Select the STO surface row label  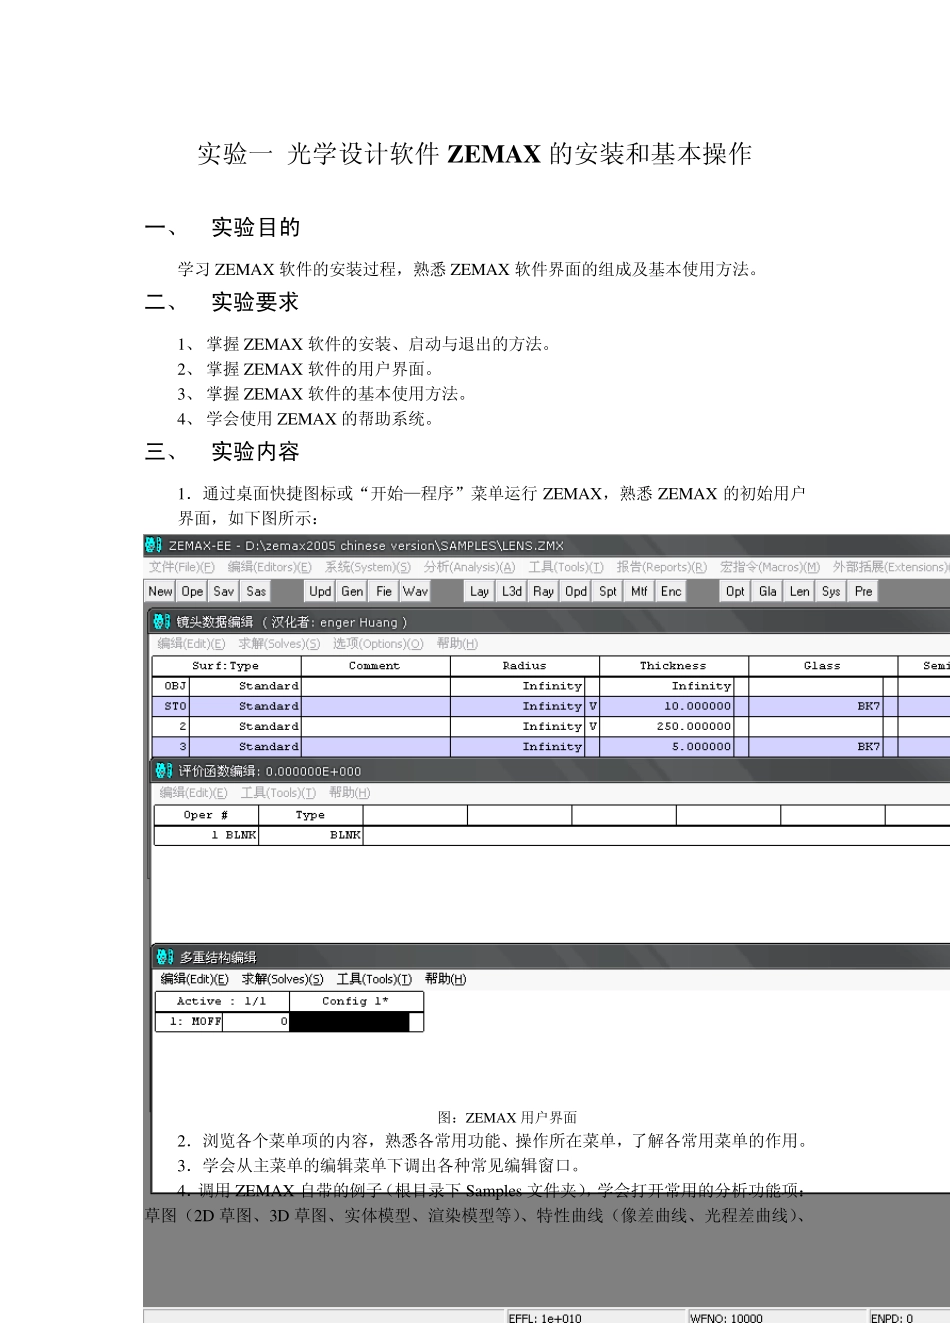171,707
